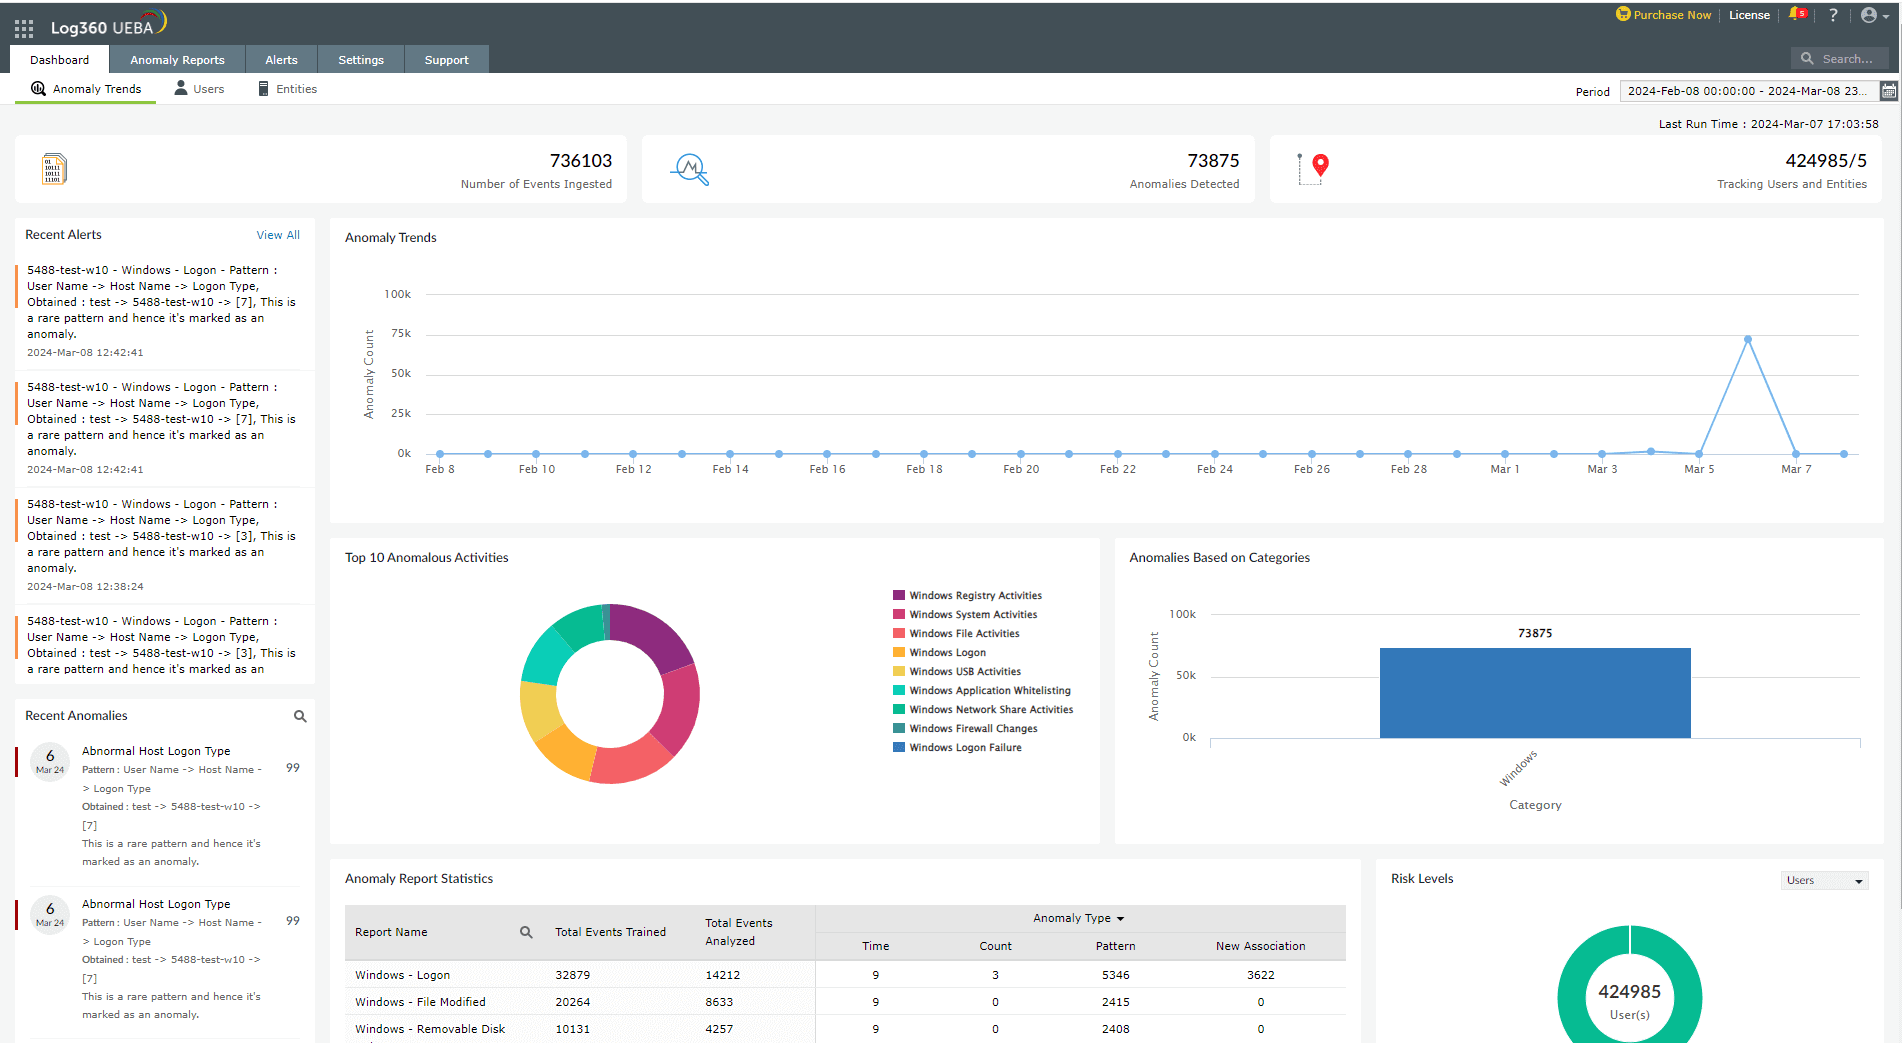
Task: Click the search icon in Recent Anomalies panel
Action: click(x=299, y=716)
